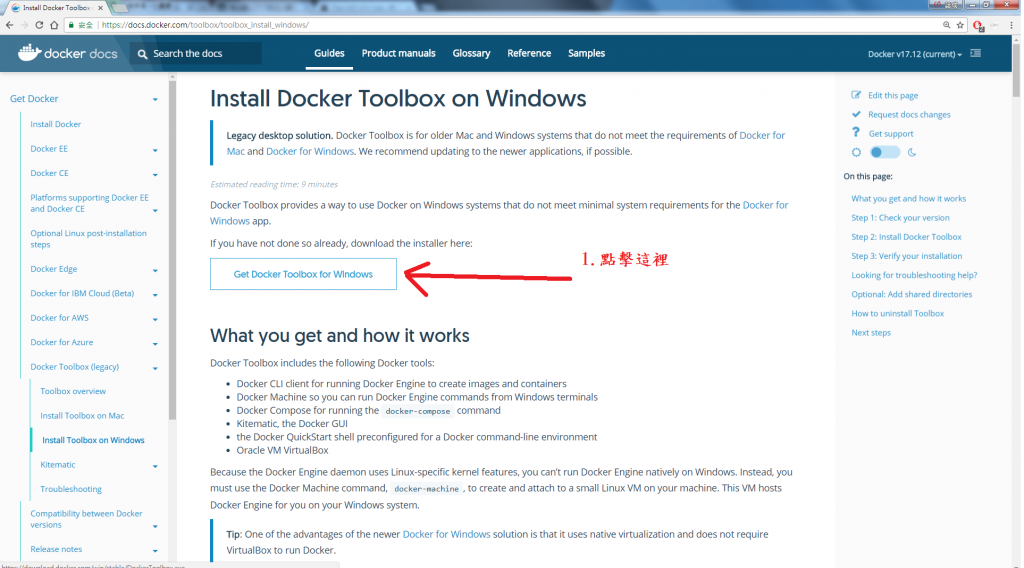The height and width of the screenshot is (568, 1024).
Task: Click the Edit this page pencil icon
Action: click(856, 95)
